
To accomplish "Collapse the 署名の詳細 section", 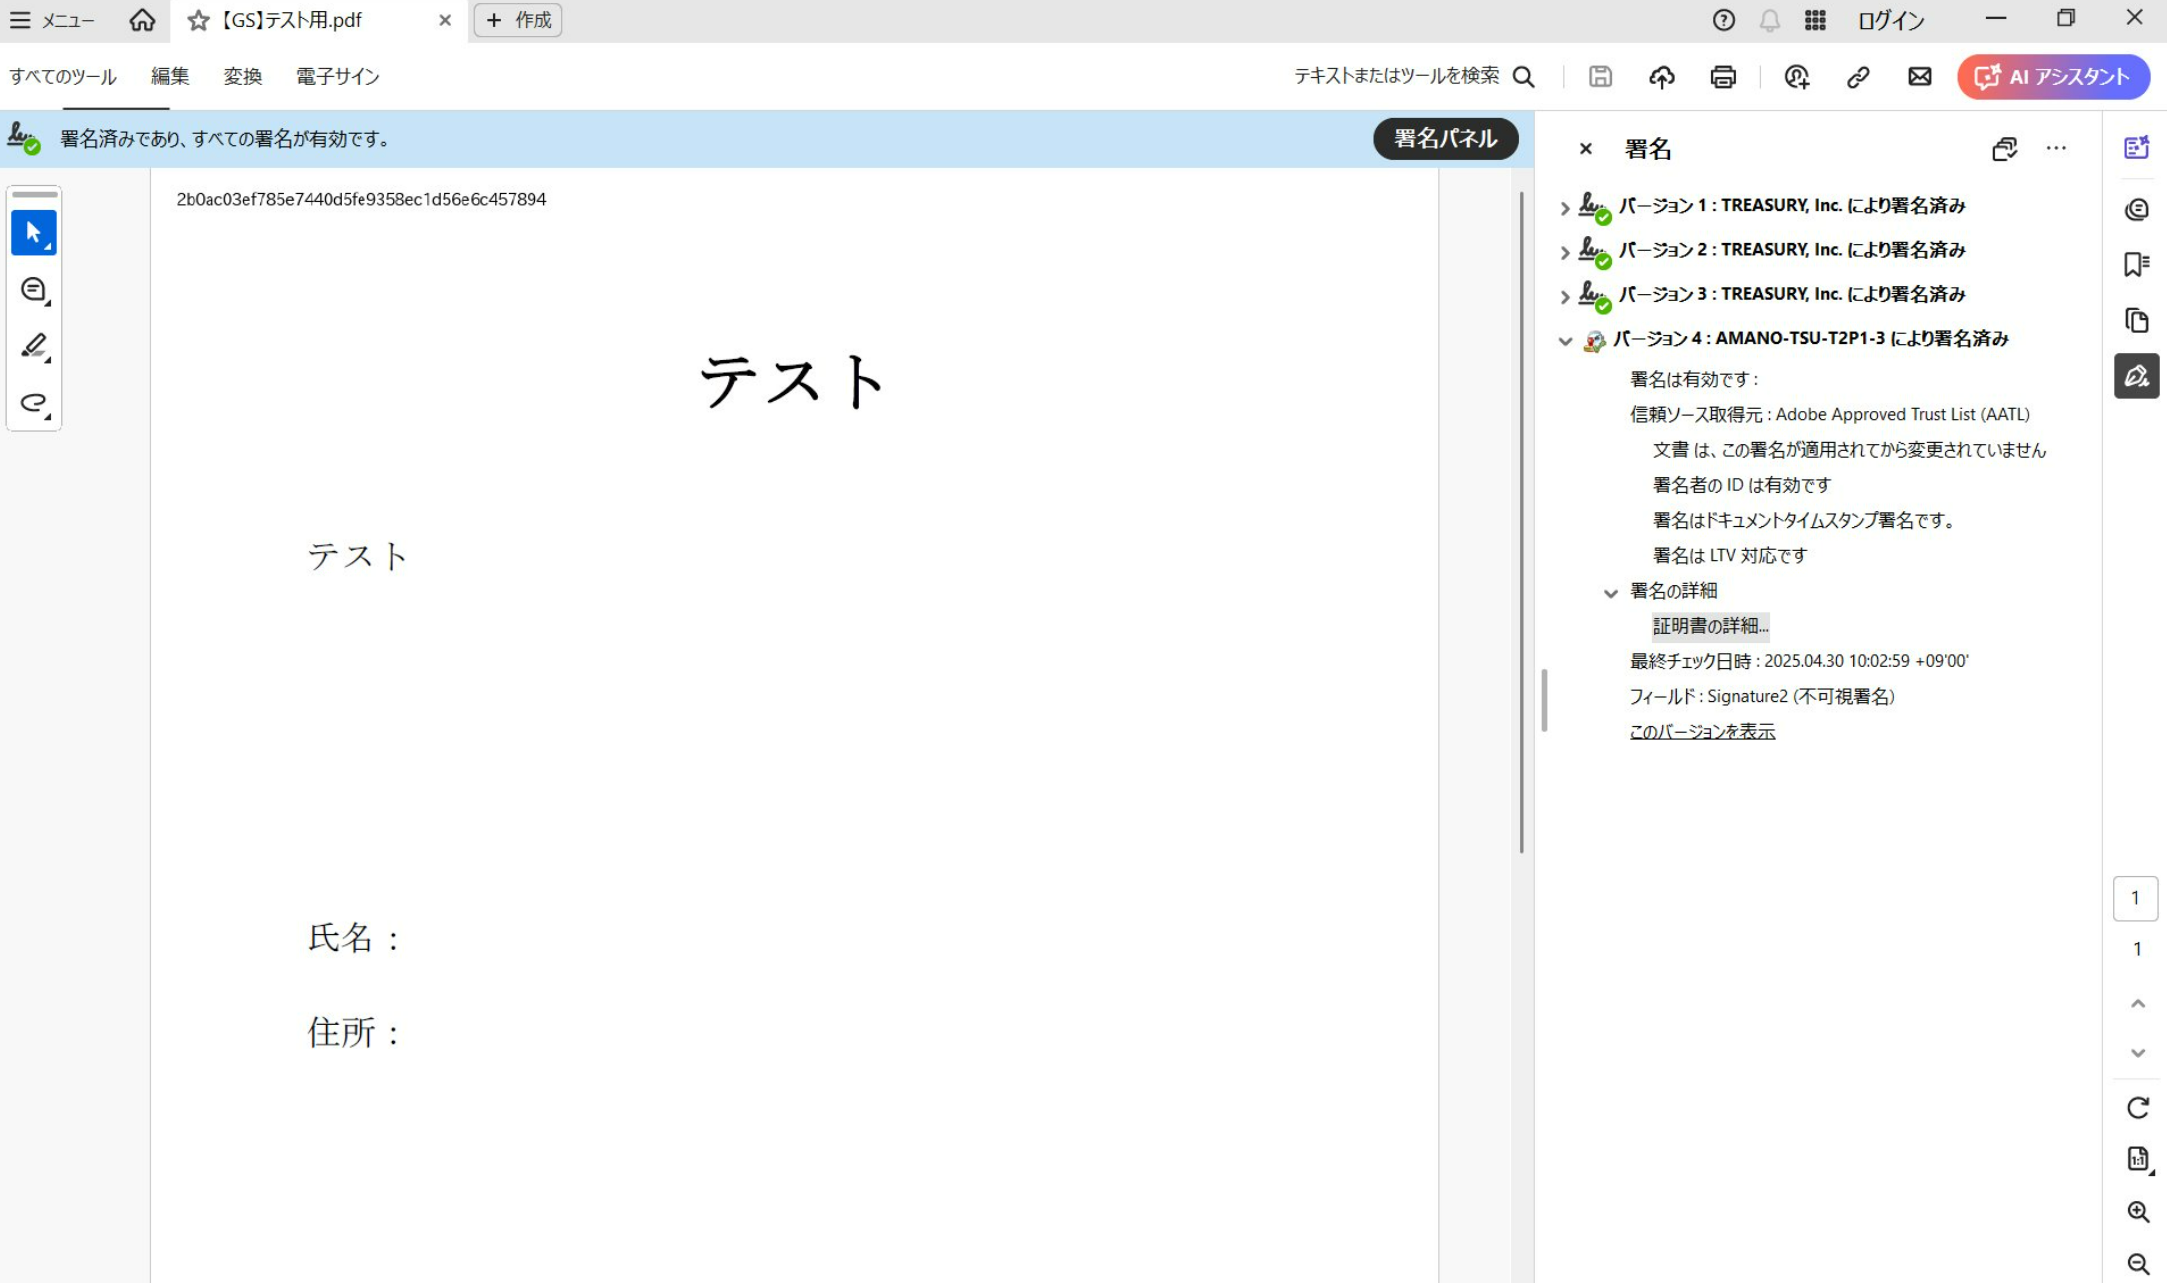I will pyautogui.click(x=1610, y=591).
